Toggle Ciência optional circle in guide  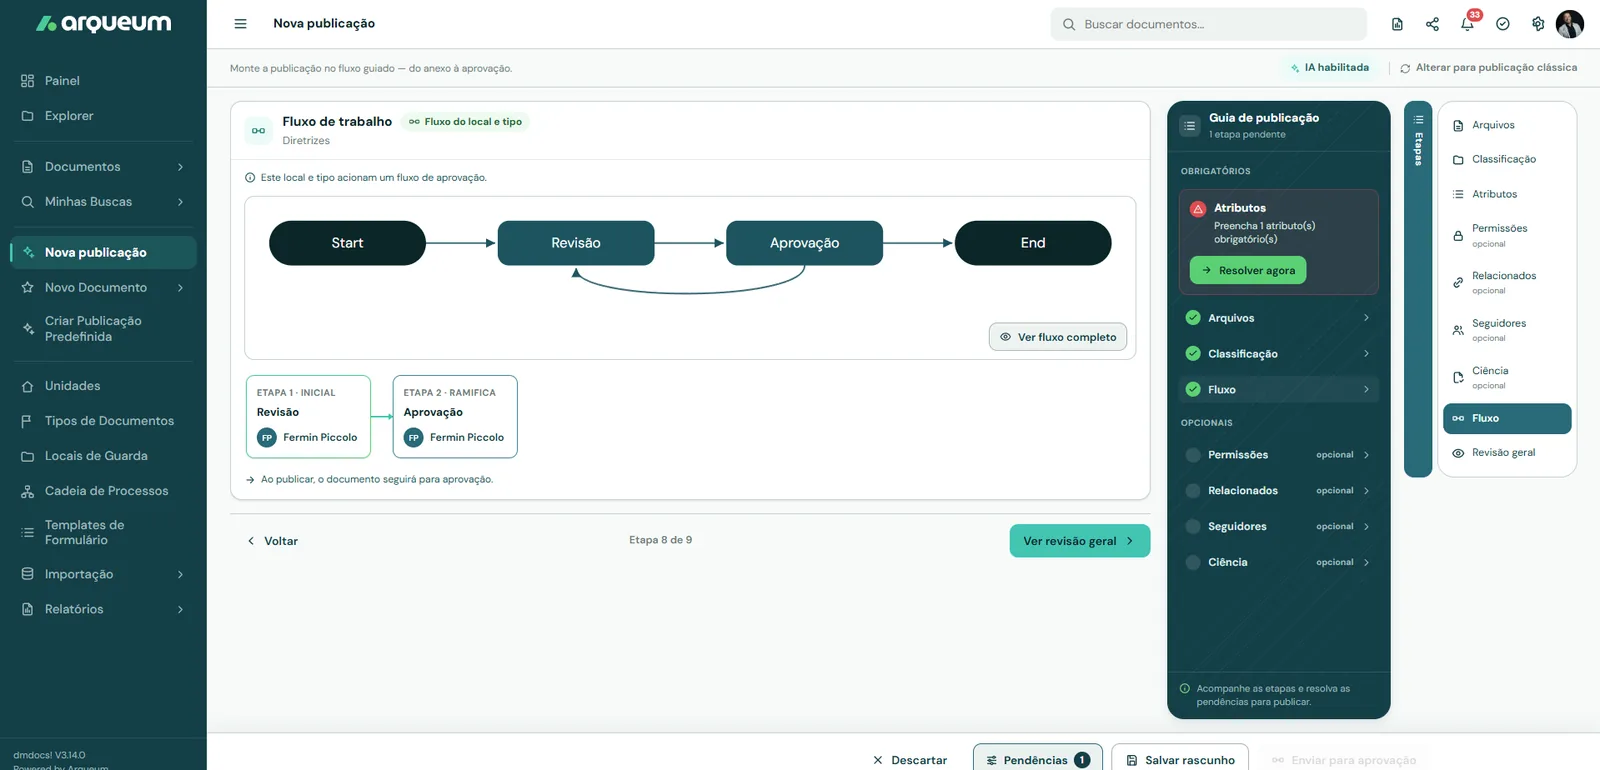coord(1193,562)
